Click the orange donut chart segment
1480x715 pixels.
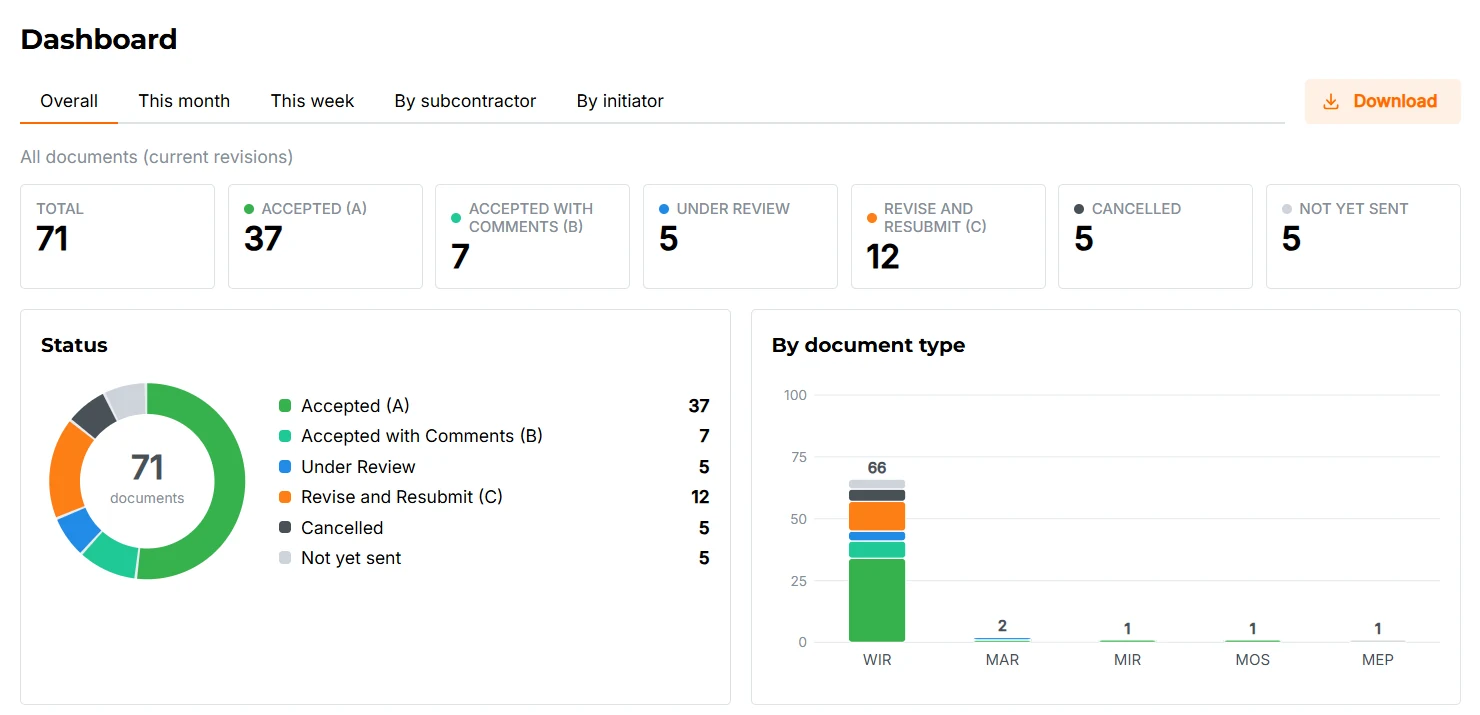pos(66,469)
